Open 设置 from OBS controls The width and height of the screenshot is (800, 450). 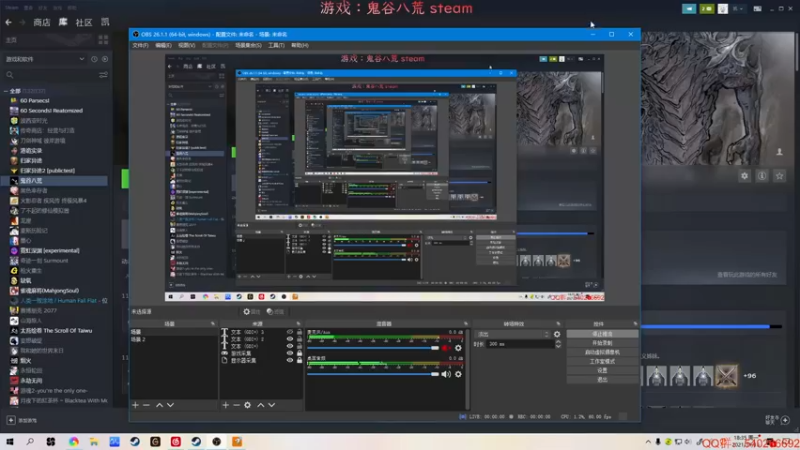pos(602,370)
